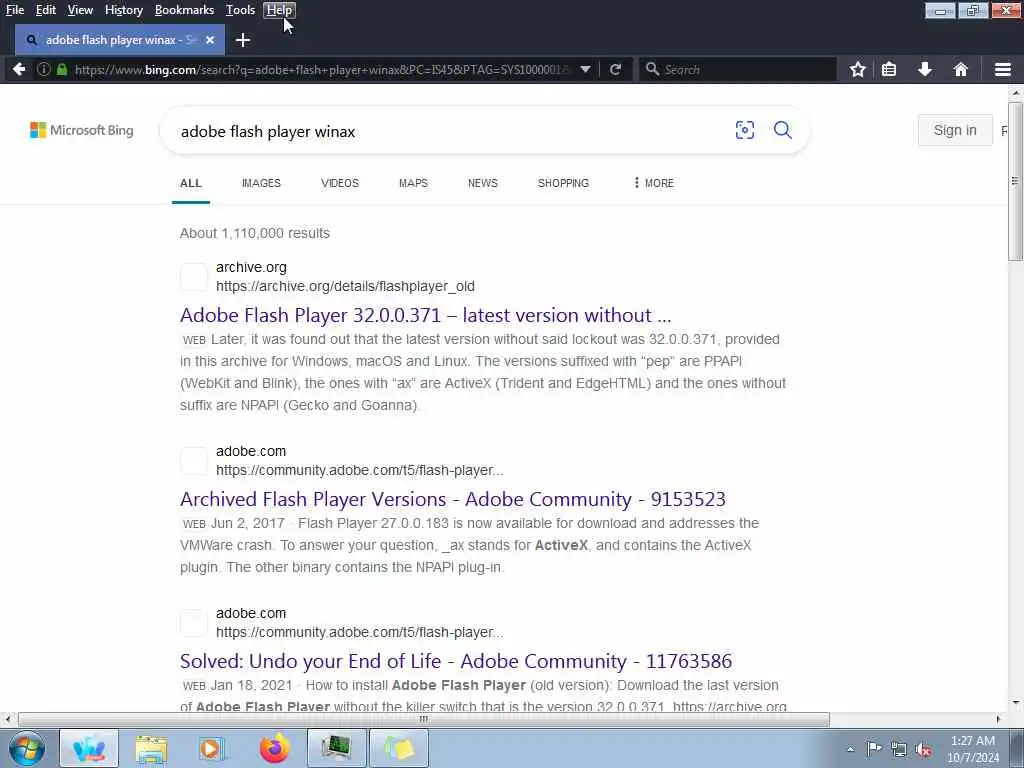1024x768 pixels.
Task: Click favicon of Archived Flash Player Versions result
Action: [x=194, y=461]
